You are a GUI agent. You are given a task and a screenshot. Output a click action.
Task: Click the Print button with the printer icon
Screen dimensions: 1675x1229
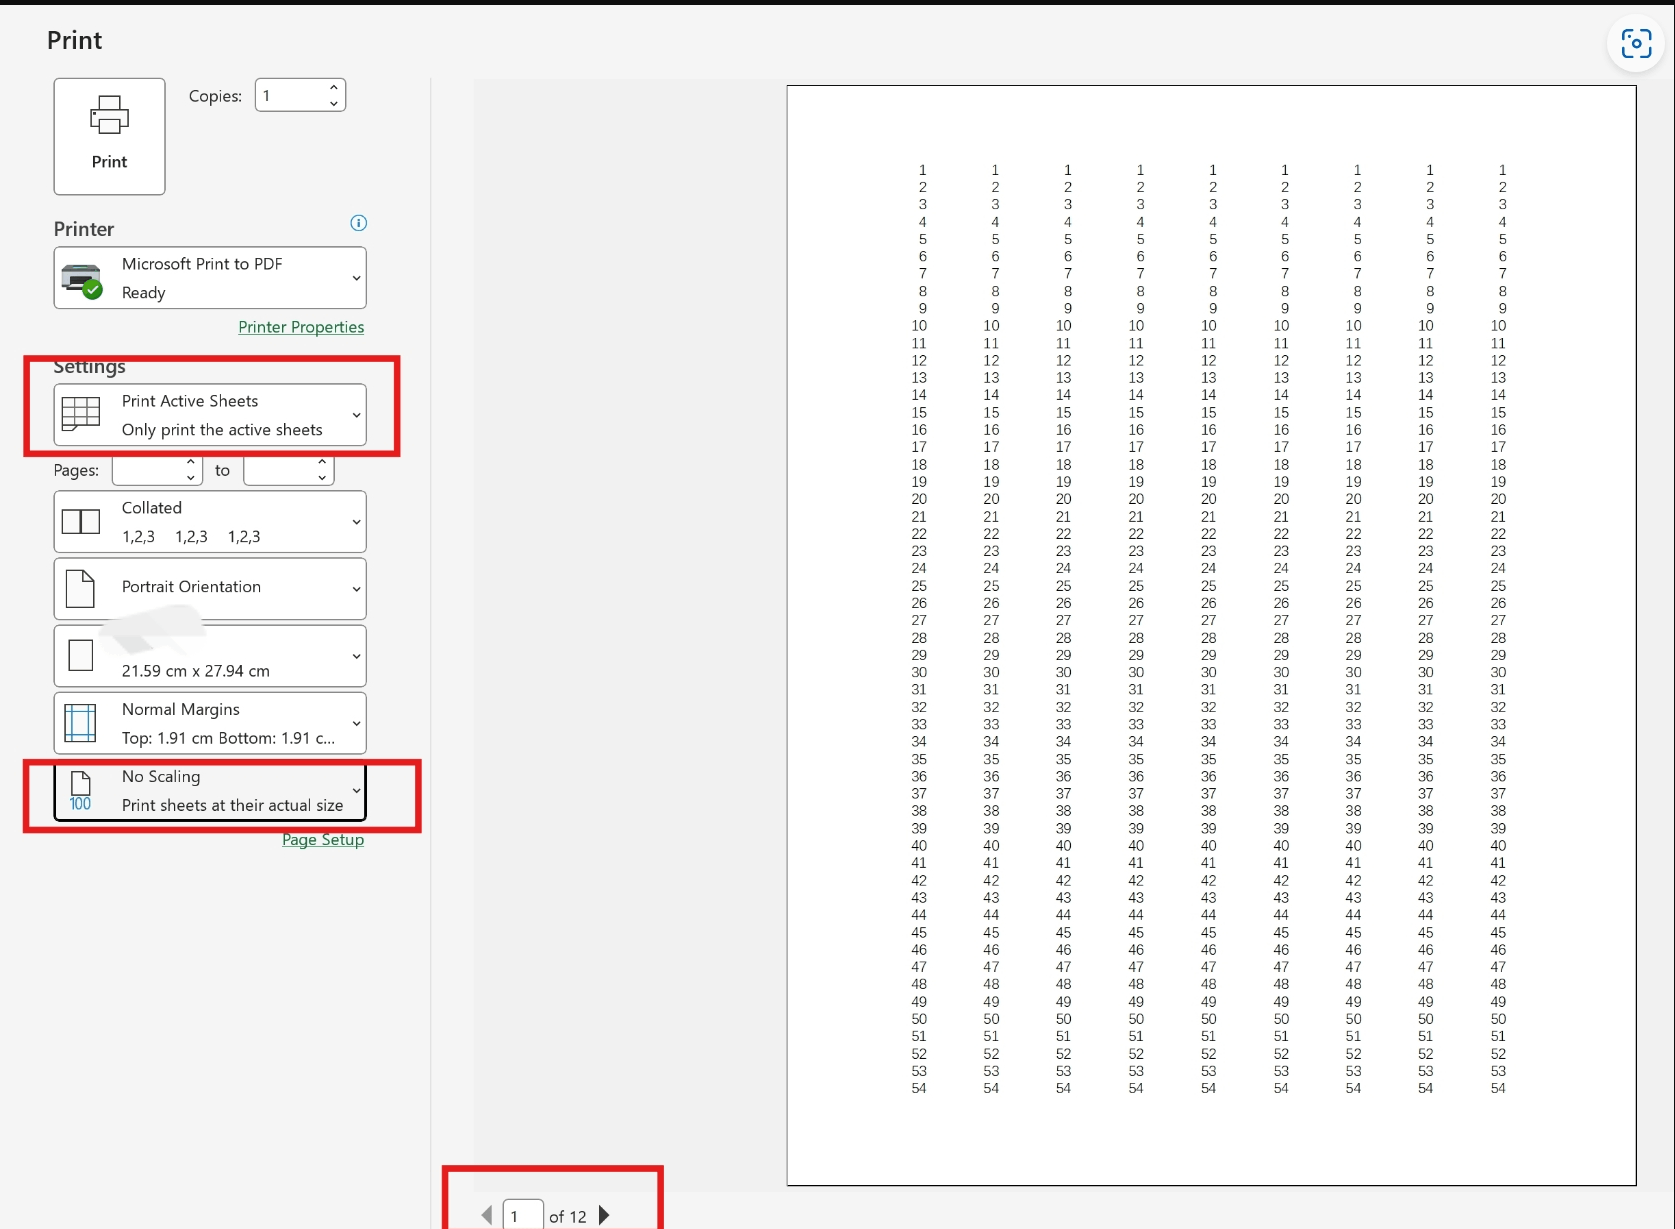click(x=108, y=135)
